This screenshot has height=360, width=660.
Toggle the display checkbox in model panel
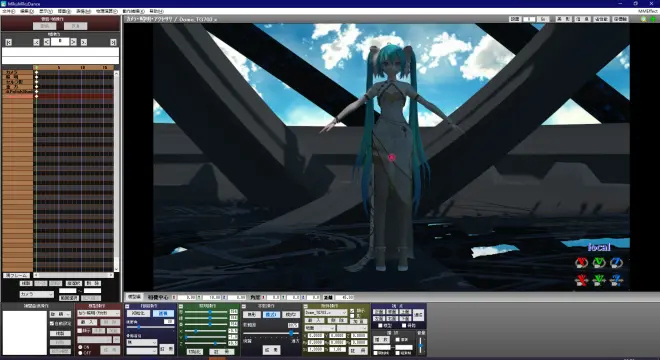[x=80, y=331]
